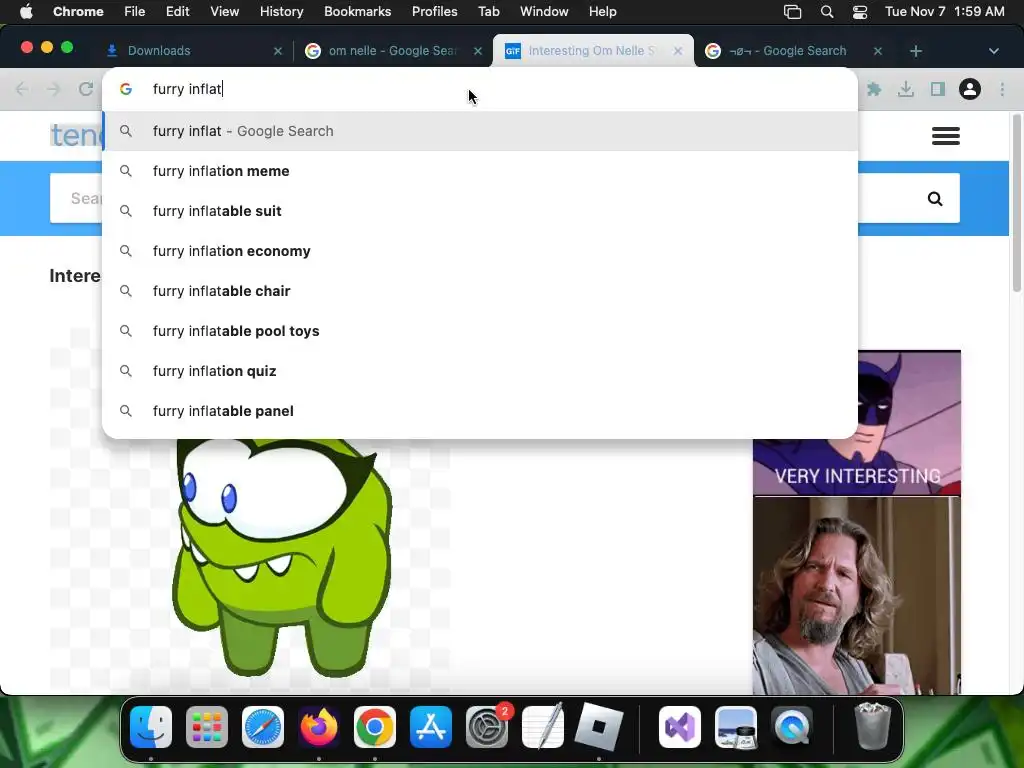
Task: Open the bearded long-haired man GIF
Action: [856, 596]
